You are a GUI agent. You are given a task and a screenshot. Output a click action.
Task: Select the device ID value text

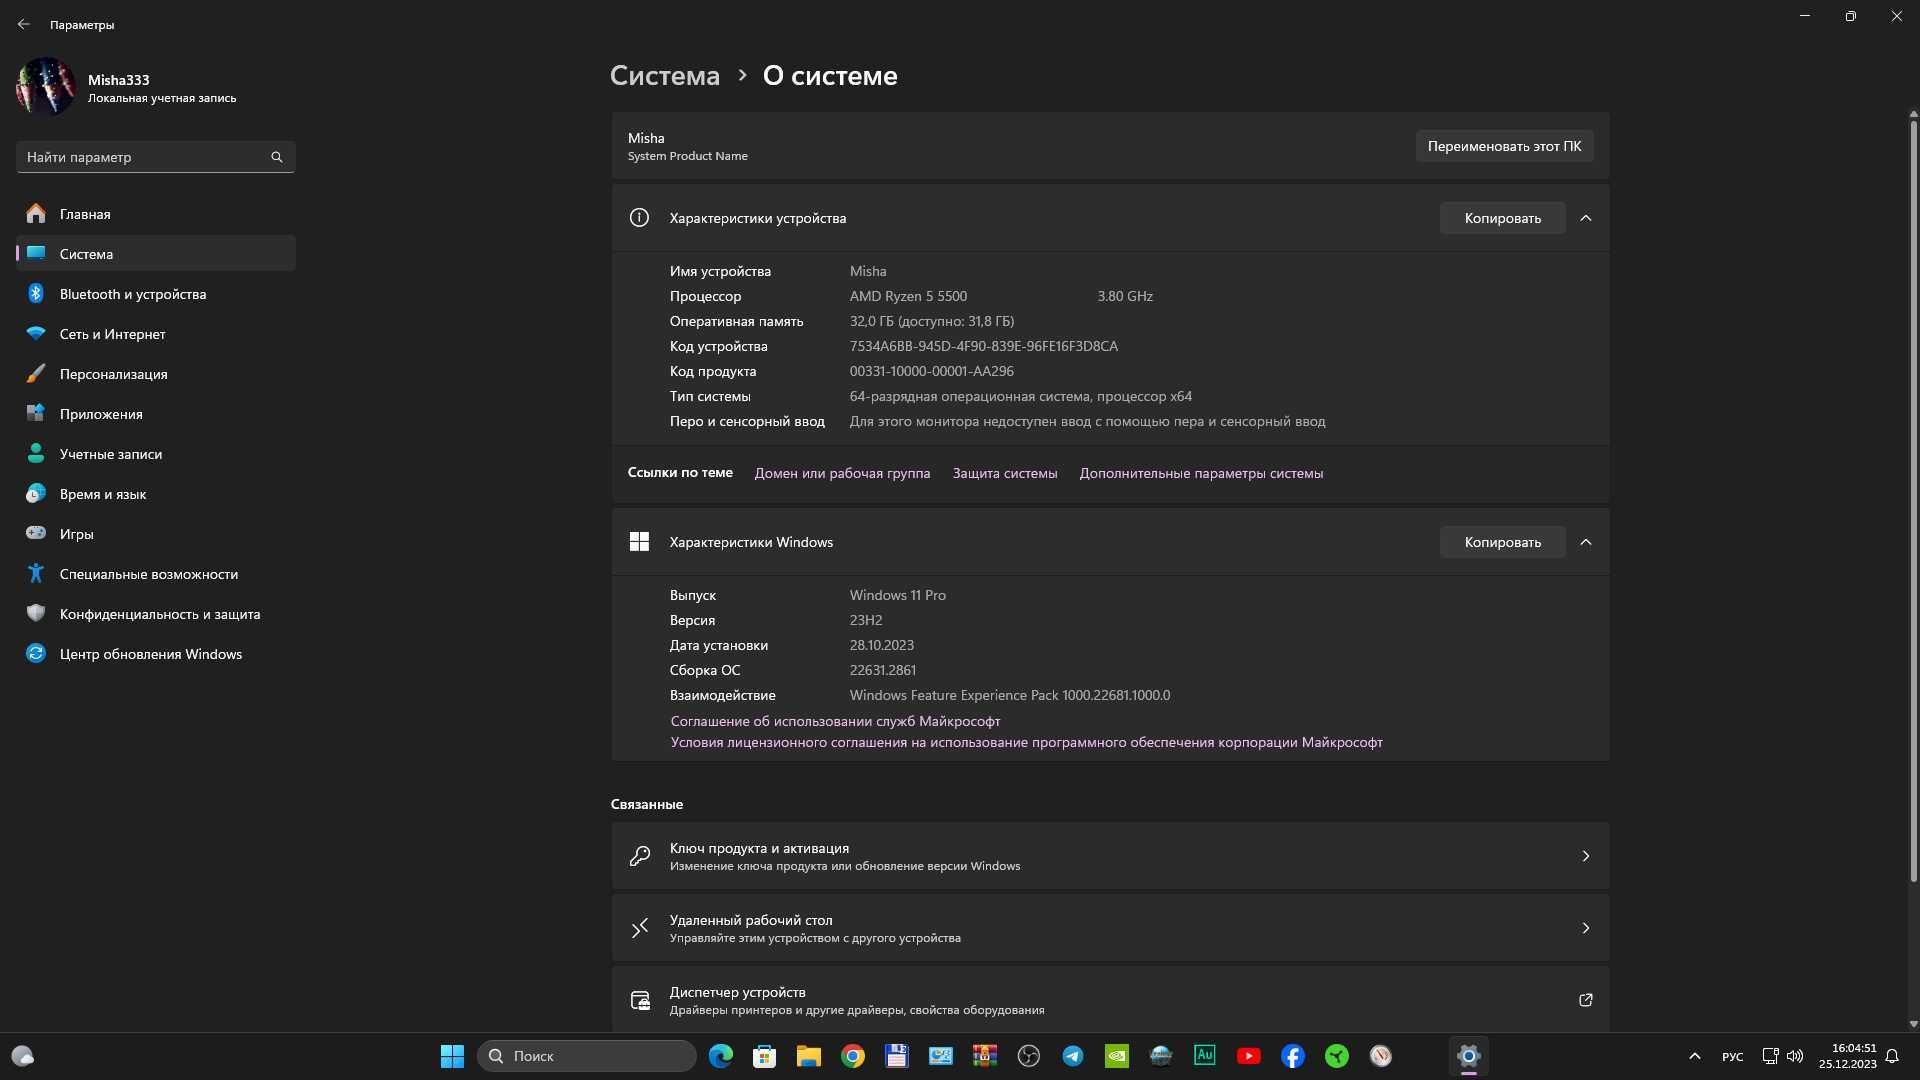click(984, 346)
